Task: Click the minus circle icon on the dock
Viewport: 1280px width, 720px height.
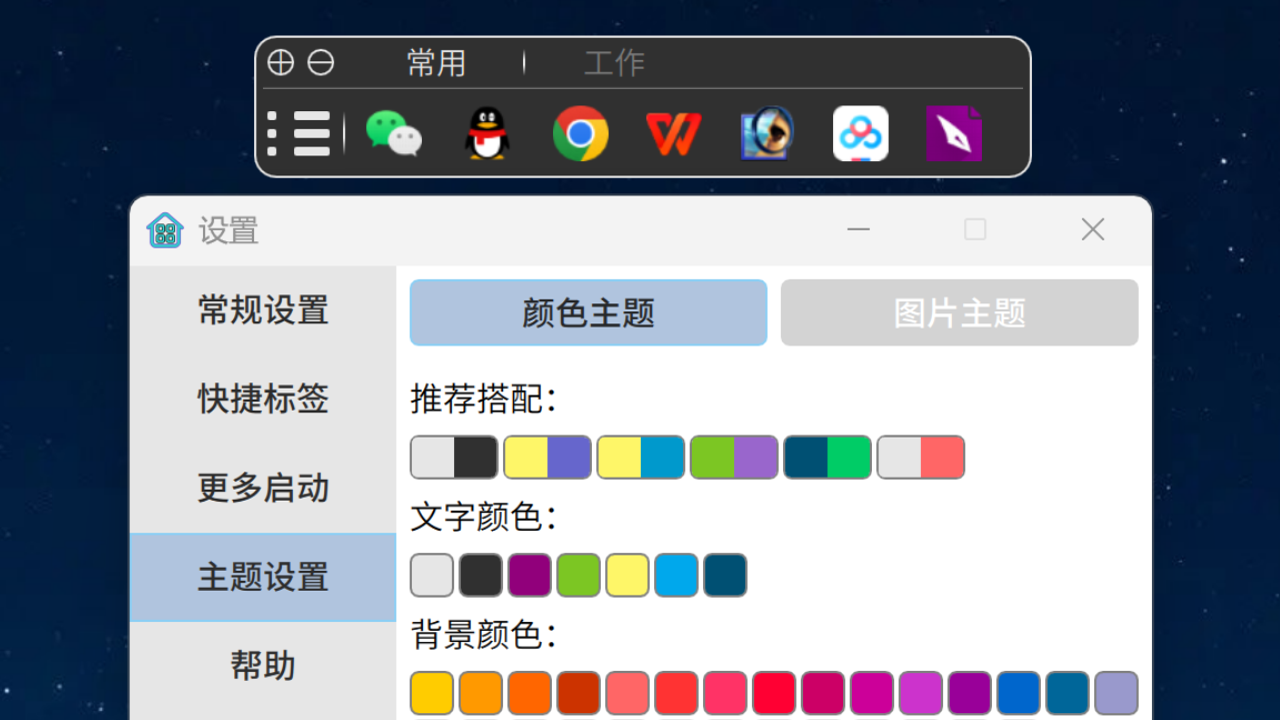Action: pyautogui.click(x=320, y=62)
